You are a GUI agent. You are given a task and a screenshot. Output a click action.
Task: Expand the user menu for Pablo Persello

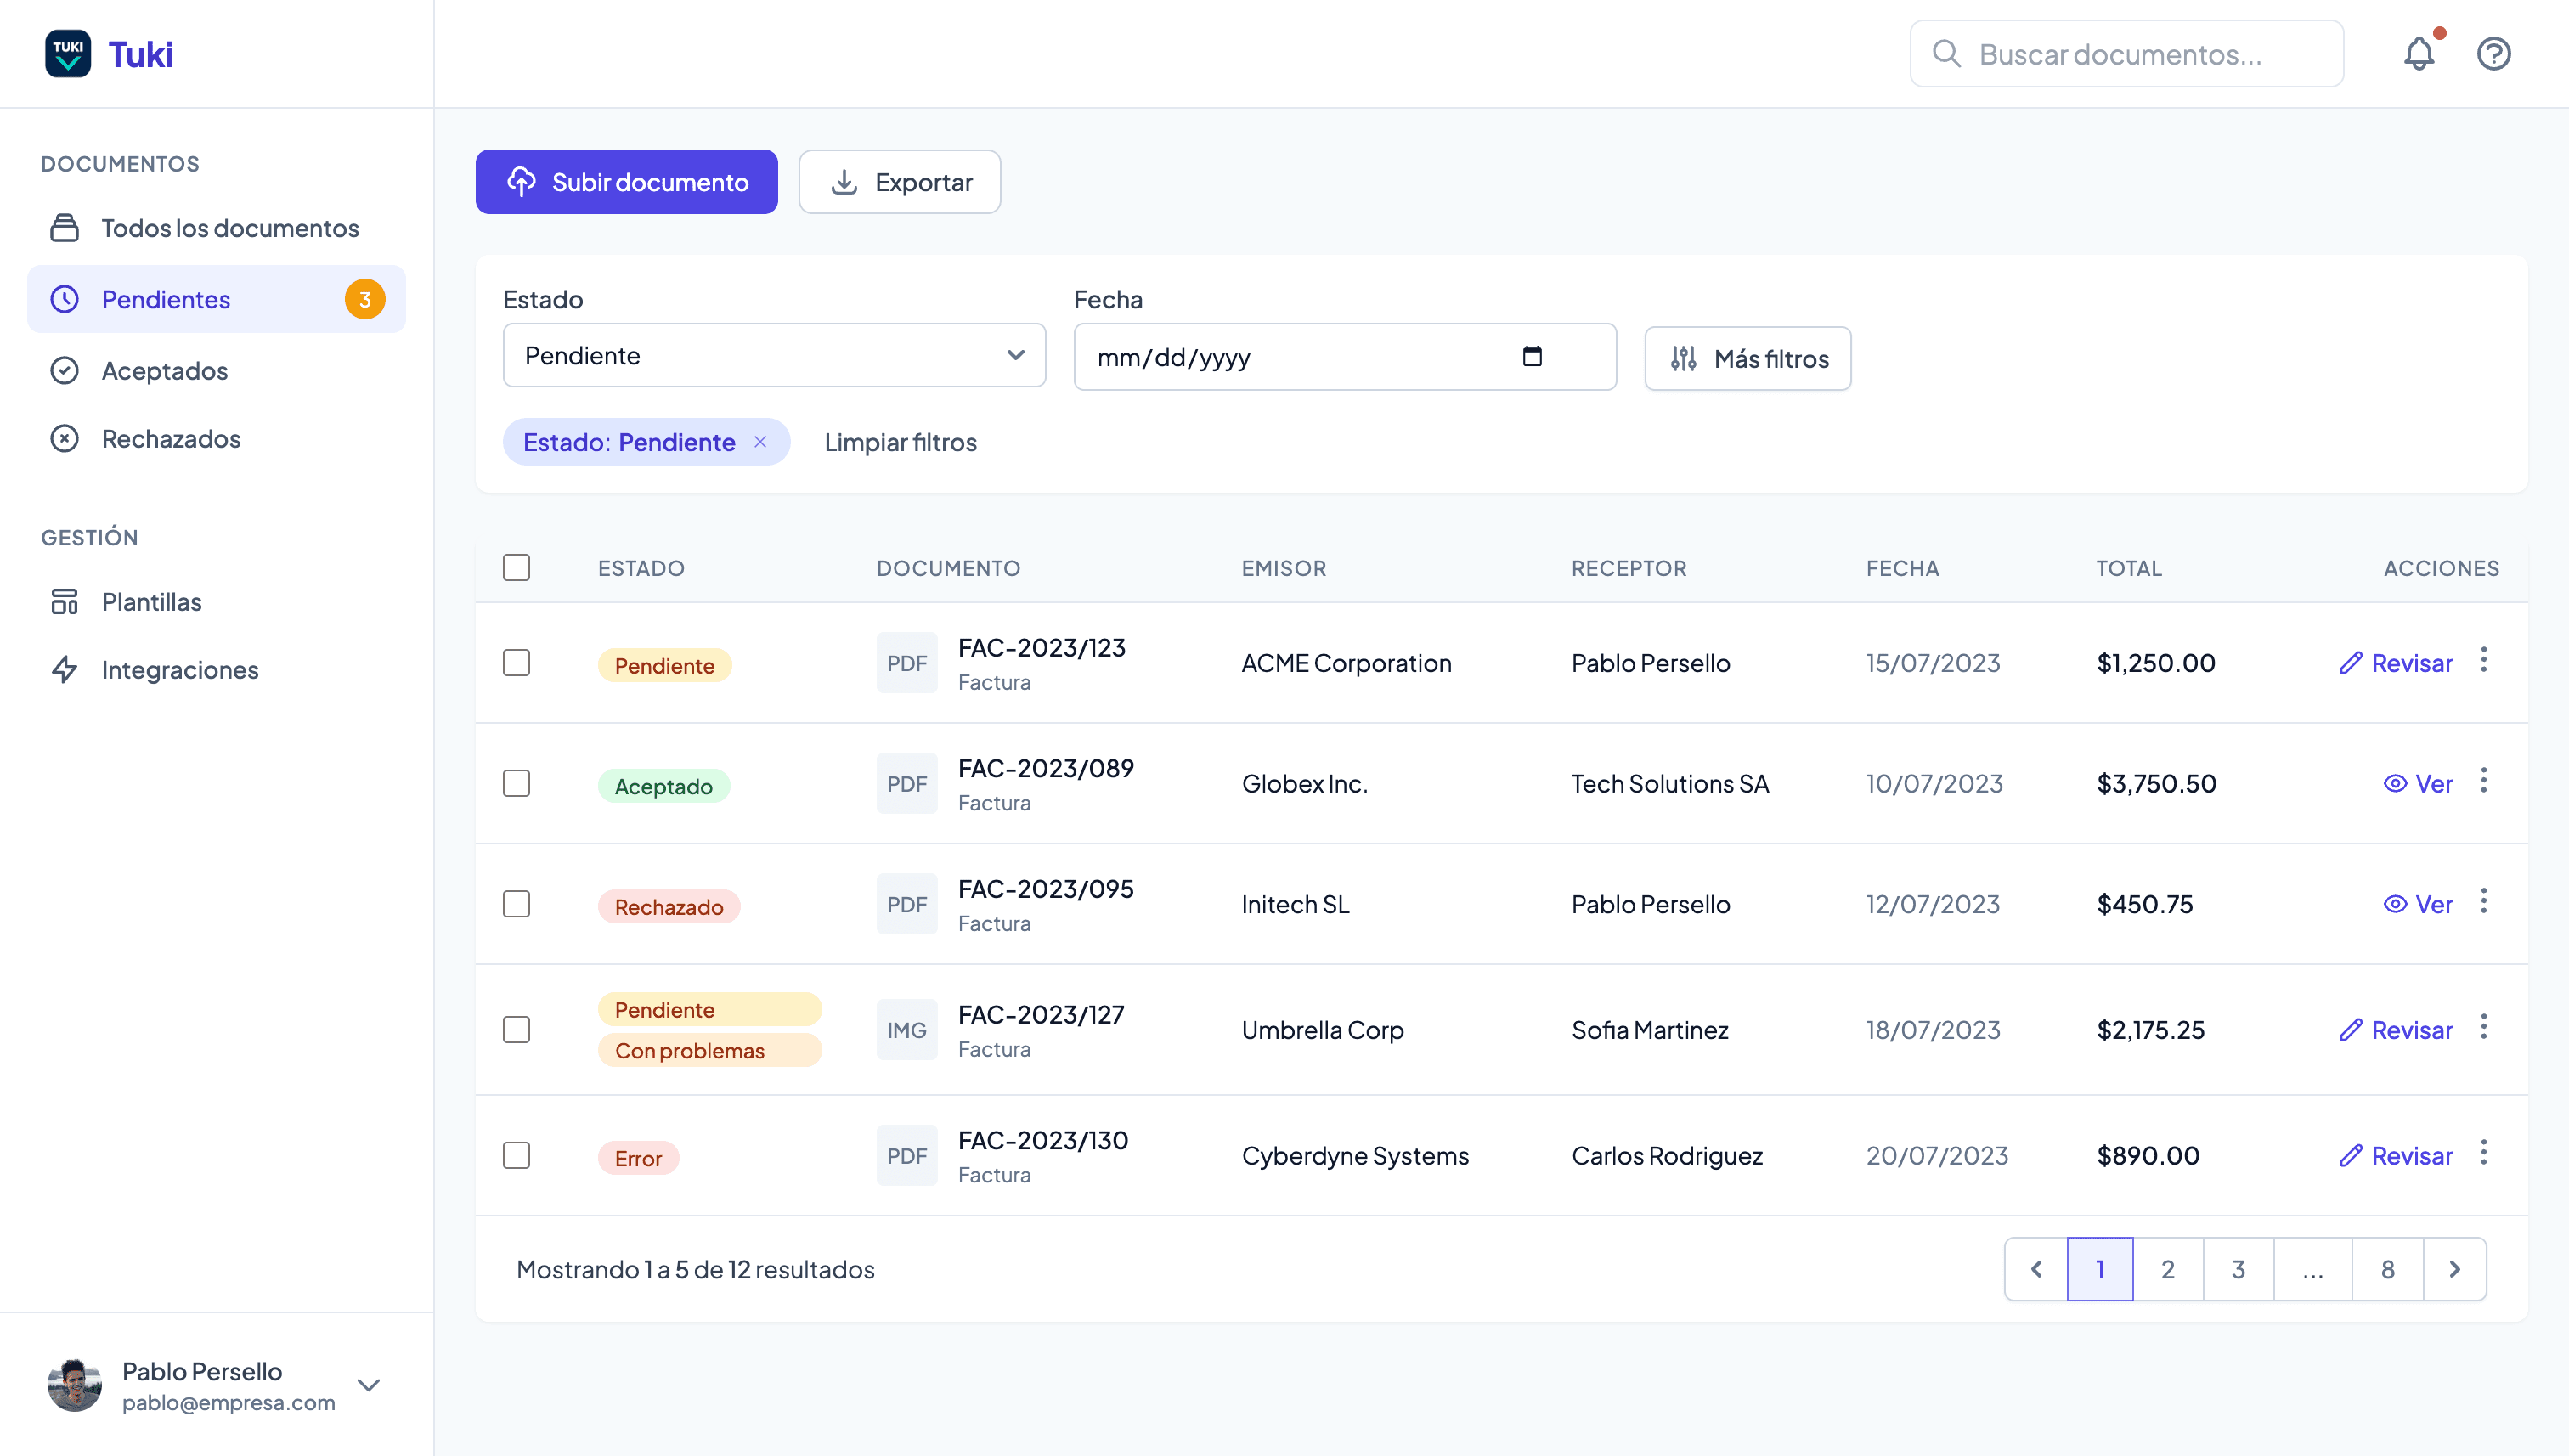[x=368, y=1385]
